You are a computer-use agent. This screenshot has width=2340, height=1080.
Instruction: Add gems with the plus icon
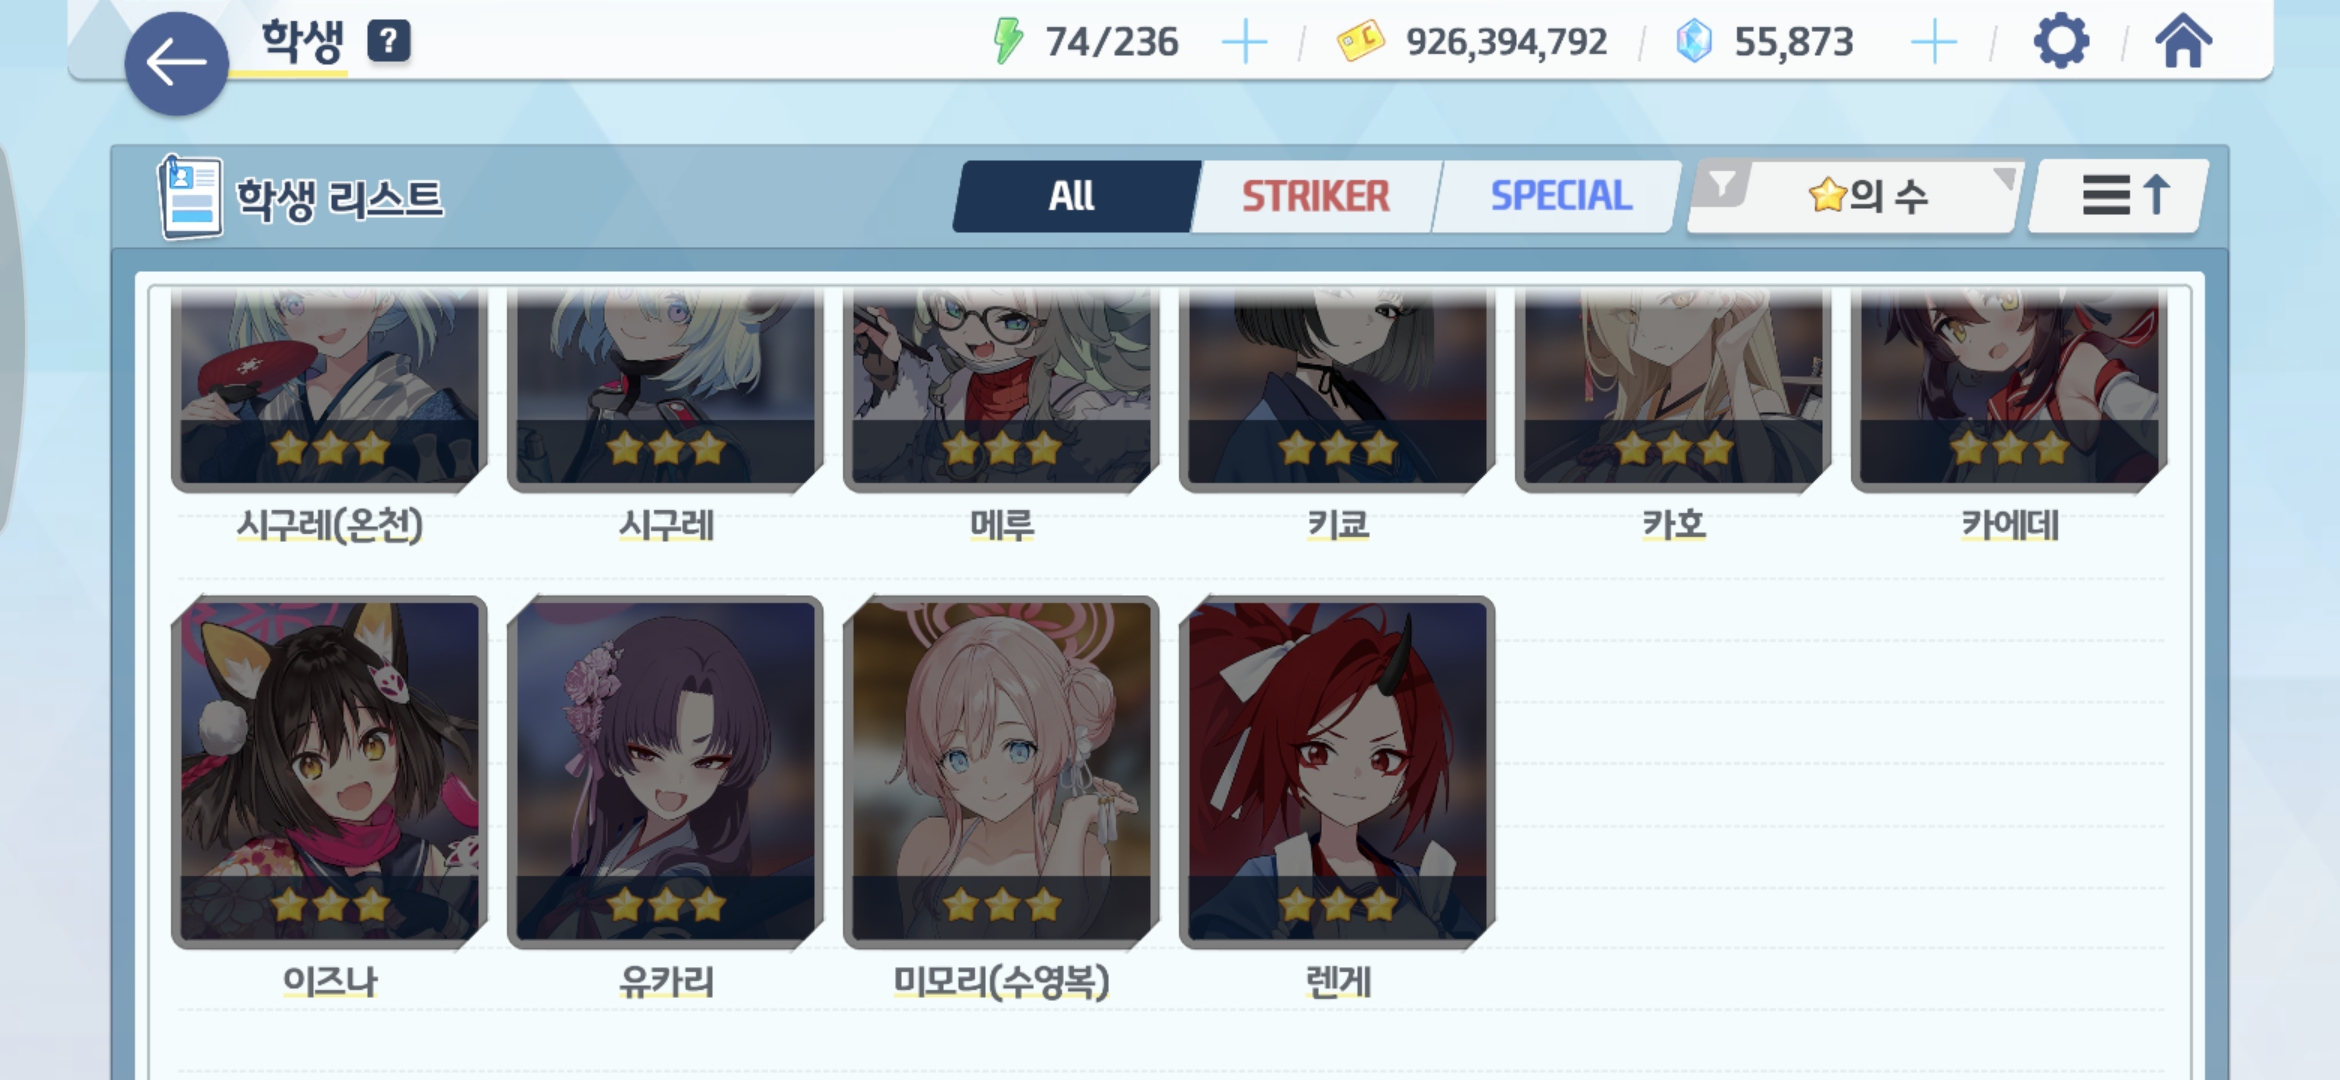tap(1933, 43)
